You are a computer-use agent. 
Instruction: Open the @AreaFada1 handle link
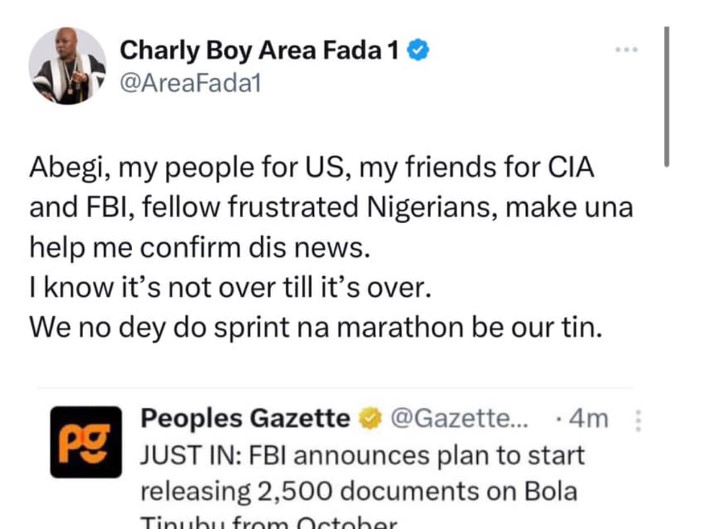tap(190, 85)
